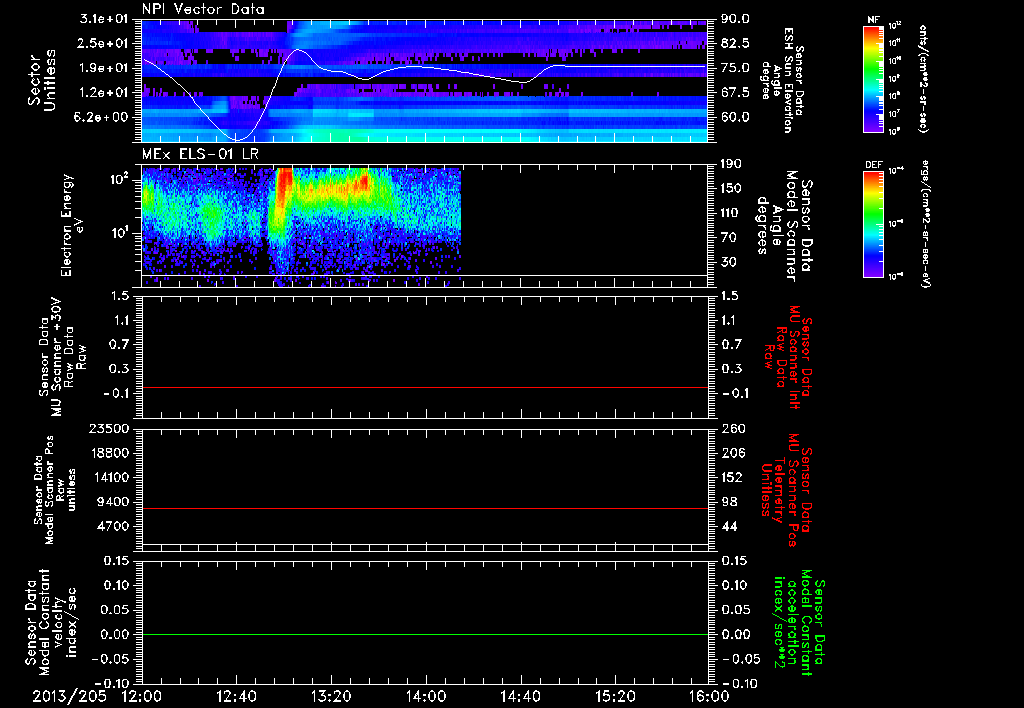Image resolution: width=1024 pixels, height=708 pixels.
Task: Click the 82.5 sun elevation tick label
Action: click(735, 43)
